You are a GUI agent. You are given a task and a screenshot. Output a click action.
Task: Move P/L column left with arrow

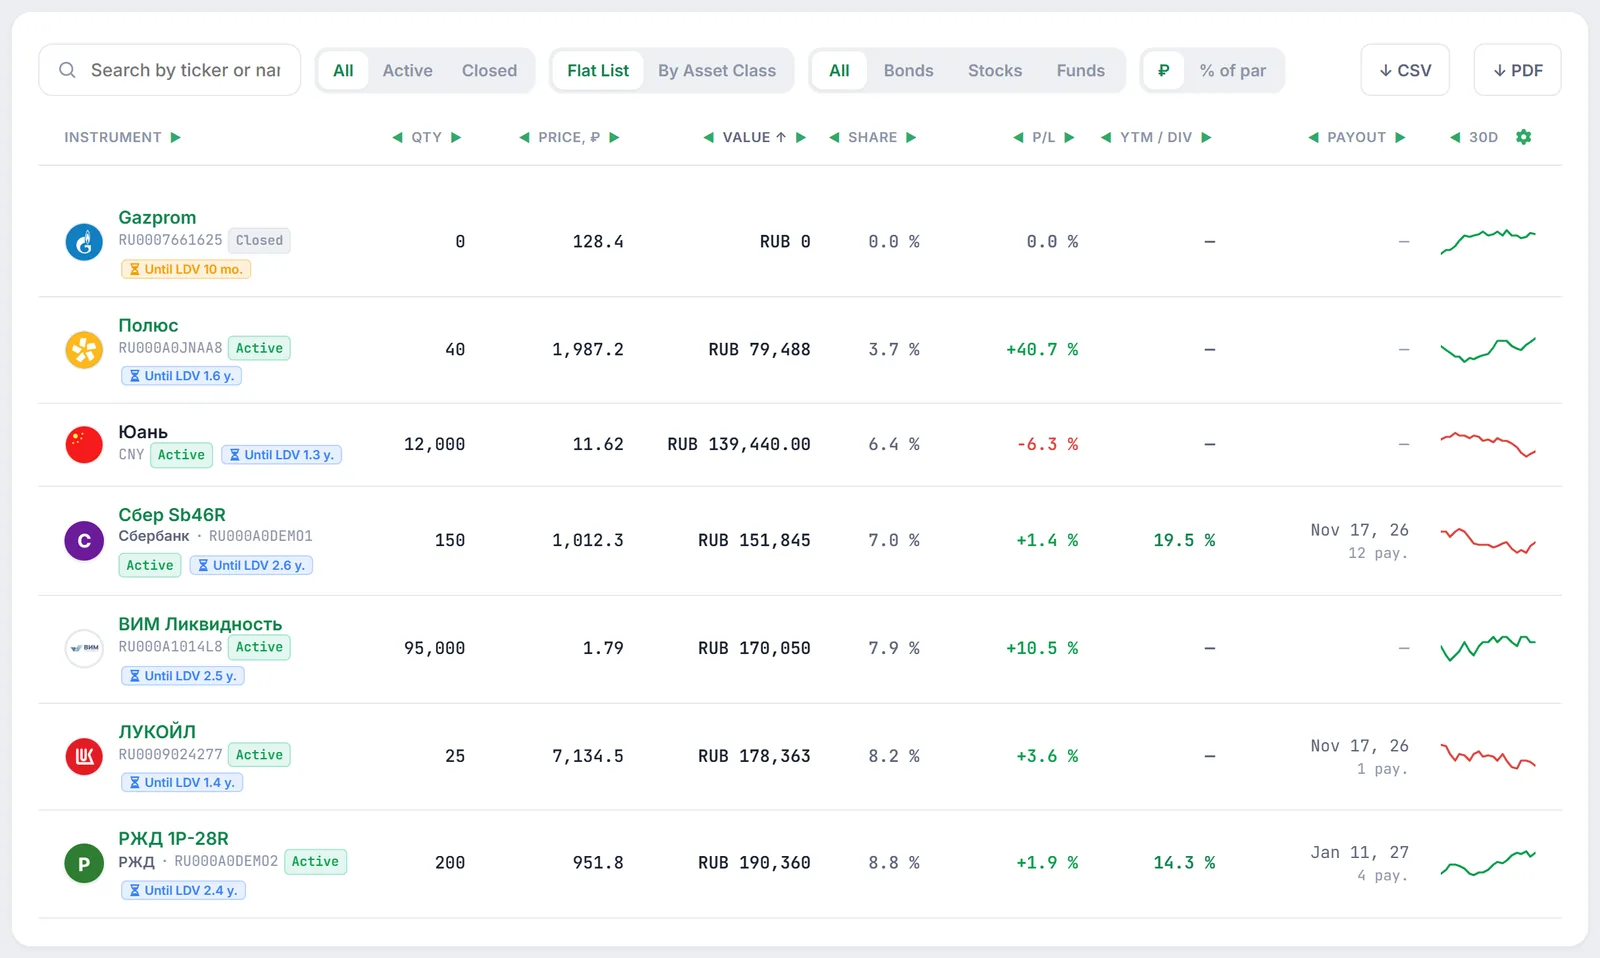(x=1018, y=137)
